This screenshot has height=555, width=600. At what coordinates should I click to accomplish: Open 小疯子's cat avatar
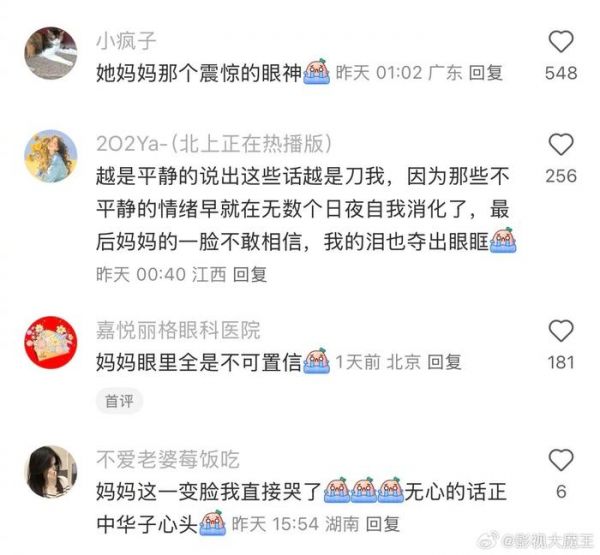51,53
